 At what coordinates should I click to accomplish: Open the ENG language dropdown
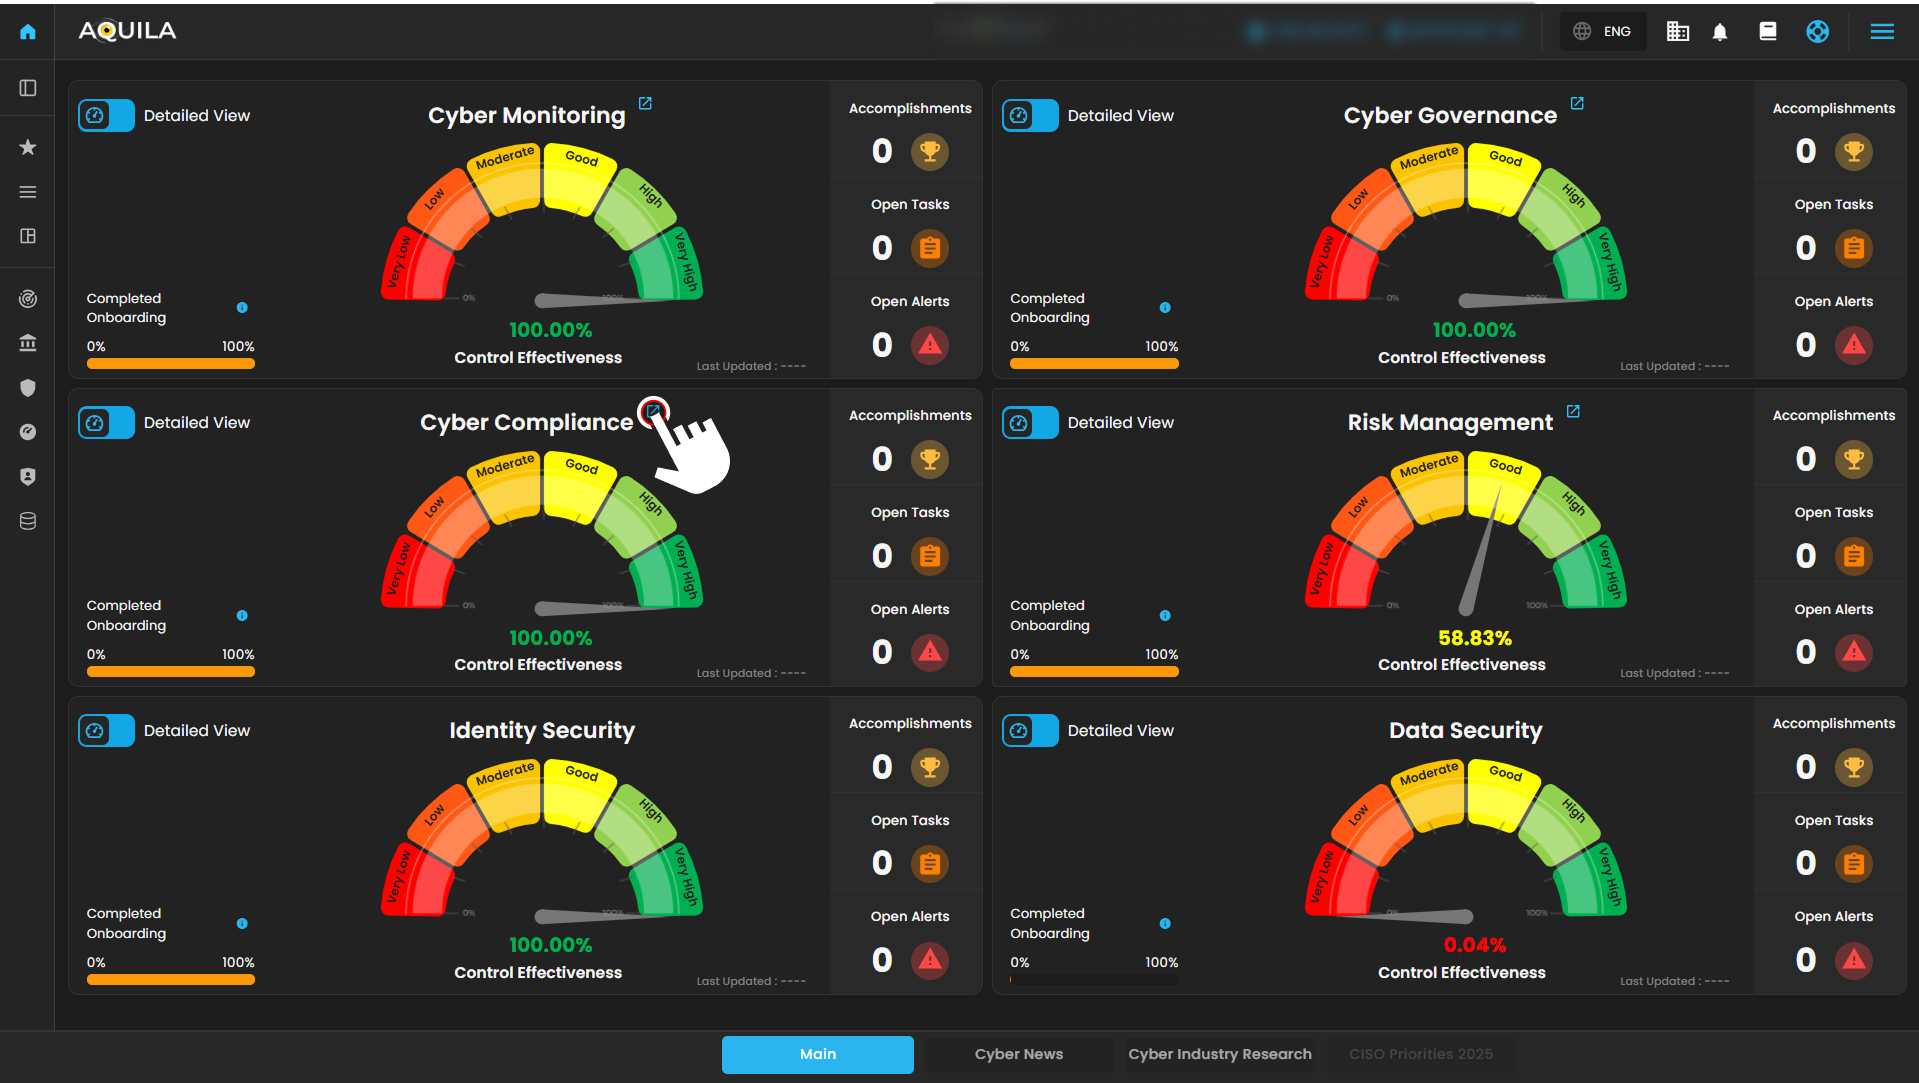pyautogui.click(x=1602, y=32)
